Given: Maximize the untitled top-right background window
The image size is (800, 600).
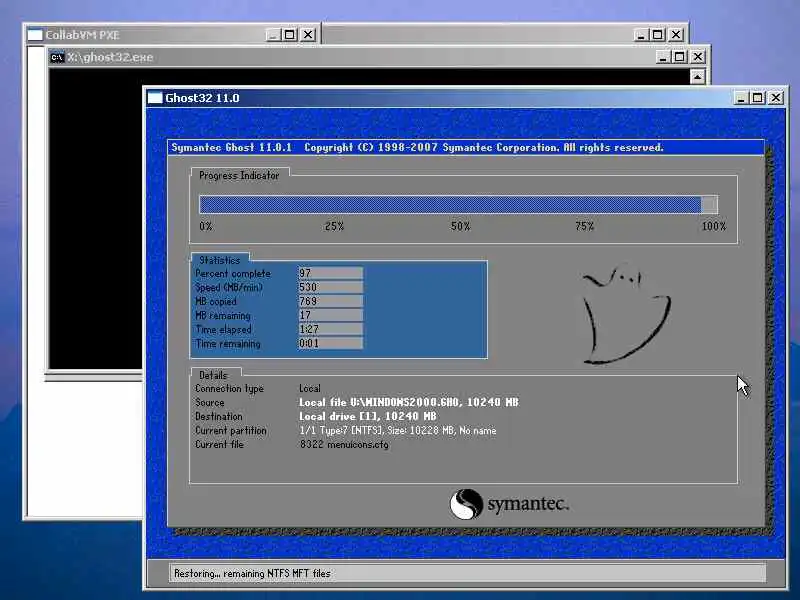Looking at the screenshot, I should click(658, 35).
